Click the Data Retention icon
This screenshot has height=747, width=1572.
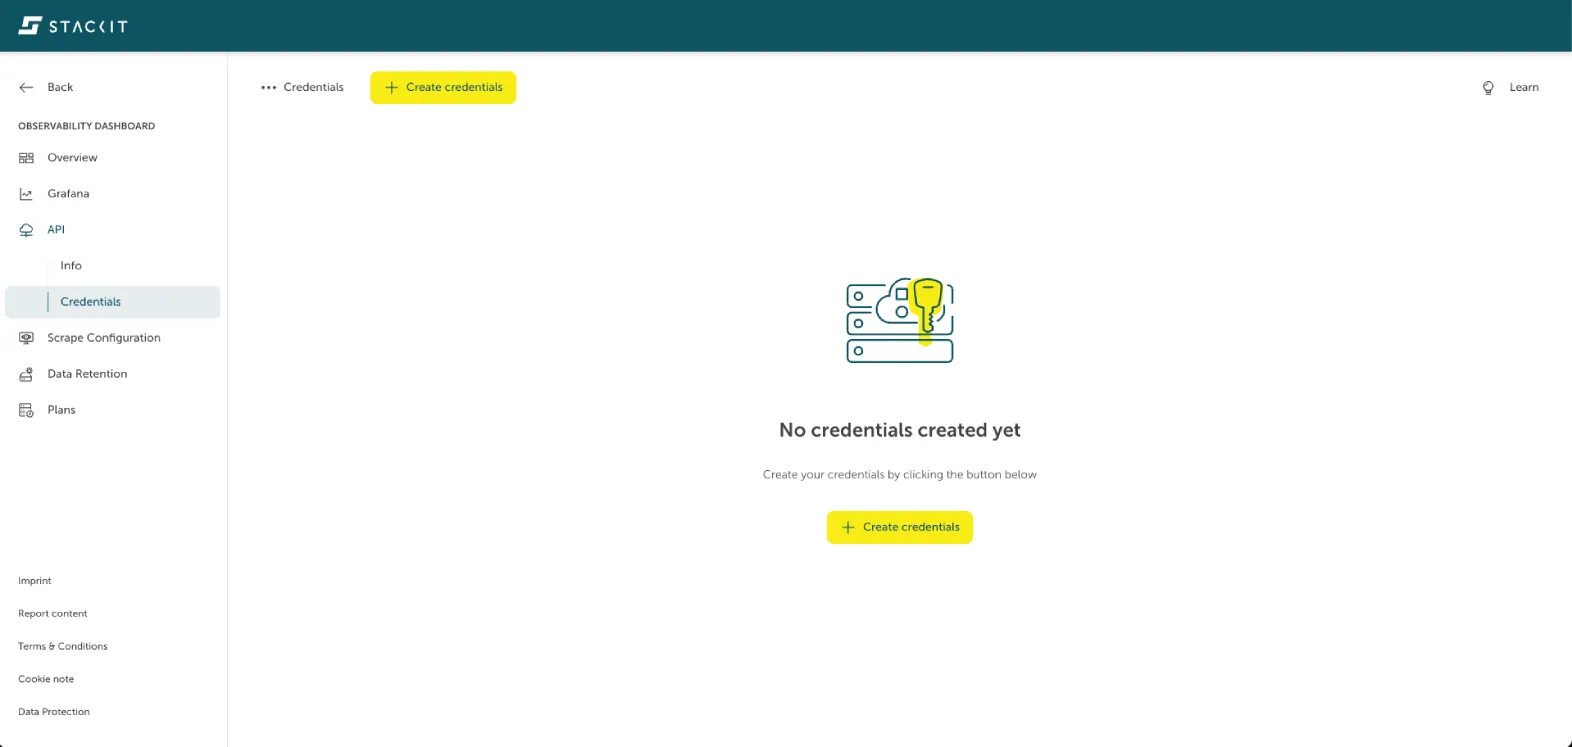pyautogui.click(x=26, y=374)
